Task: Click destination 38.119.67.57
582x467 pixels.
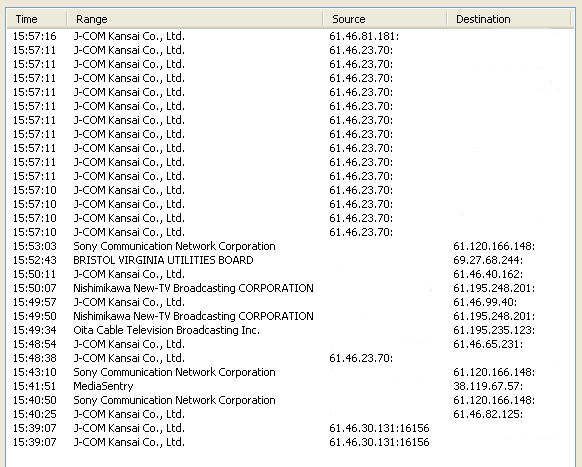Action: pyautogui.click(x=488, y=386)
